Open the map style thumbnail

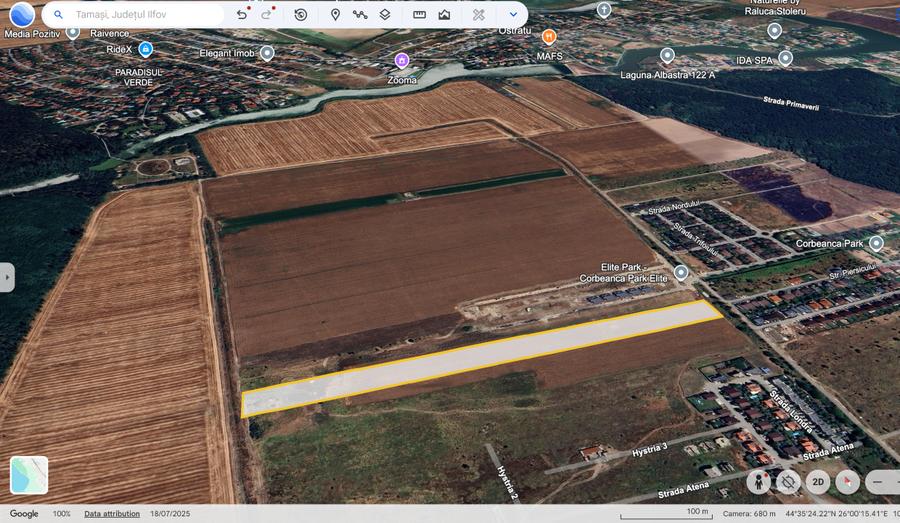click(29, 475)
